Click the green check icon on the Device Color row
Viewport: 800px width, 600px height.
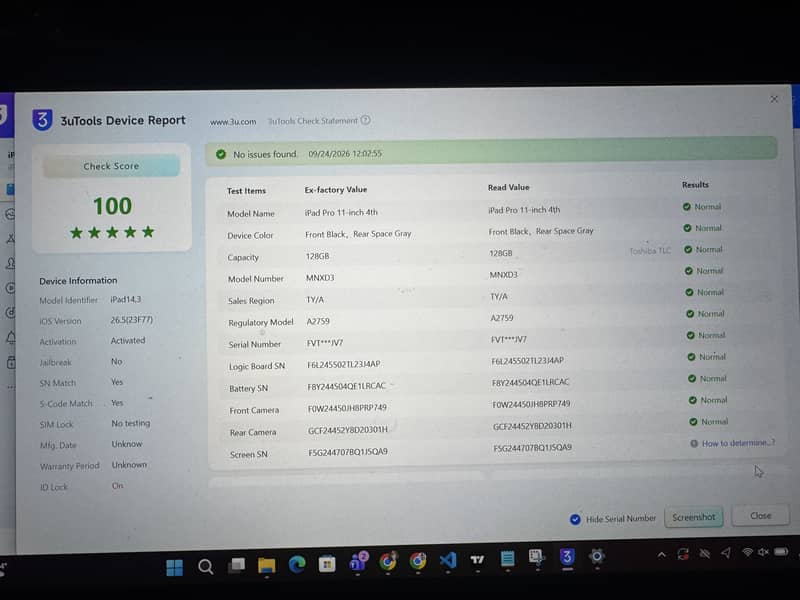tap(687, 228)
